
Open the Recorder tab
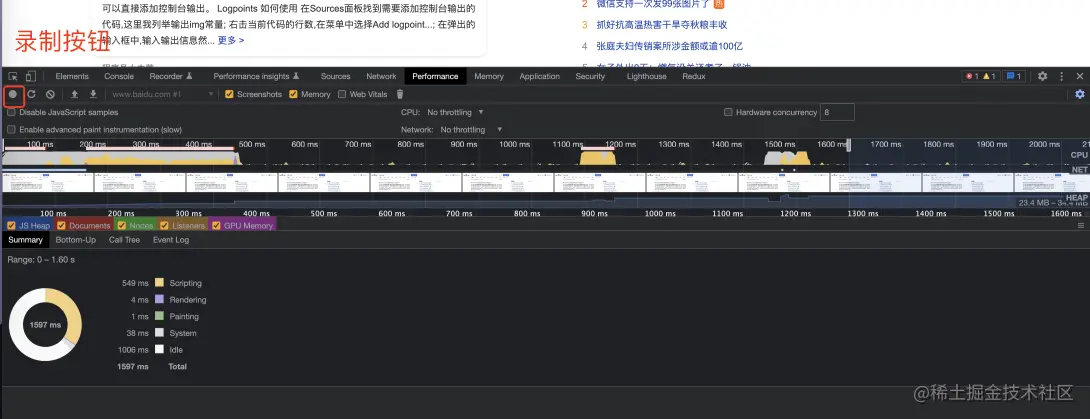point(171,76)
